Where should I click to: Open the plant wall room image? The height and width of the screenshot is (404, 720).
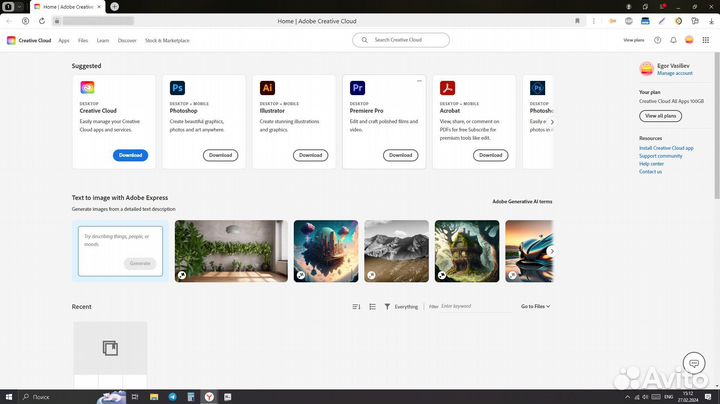point(231,251)
